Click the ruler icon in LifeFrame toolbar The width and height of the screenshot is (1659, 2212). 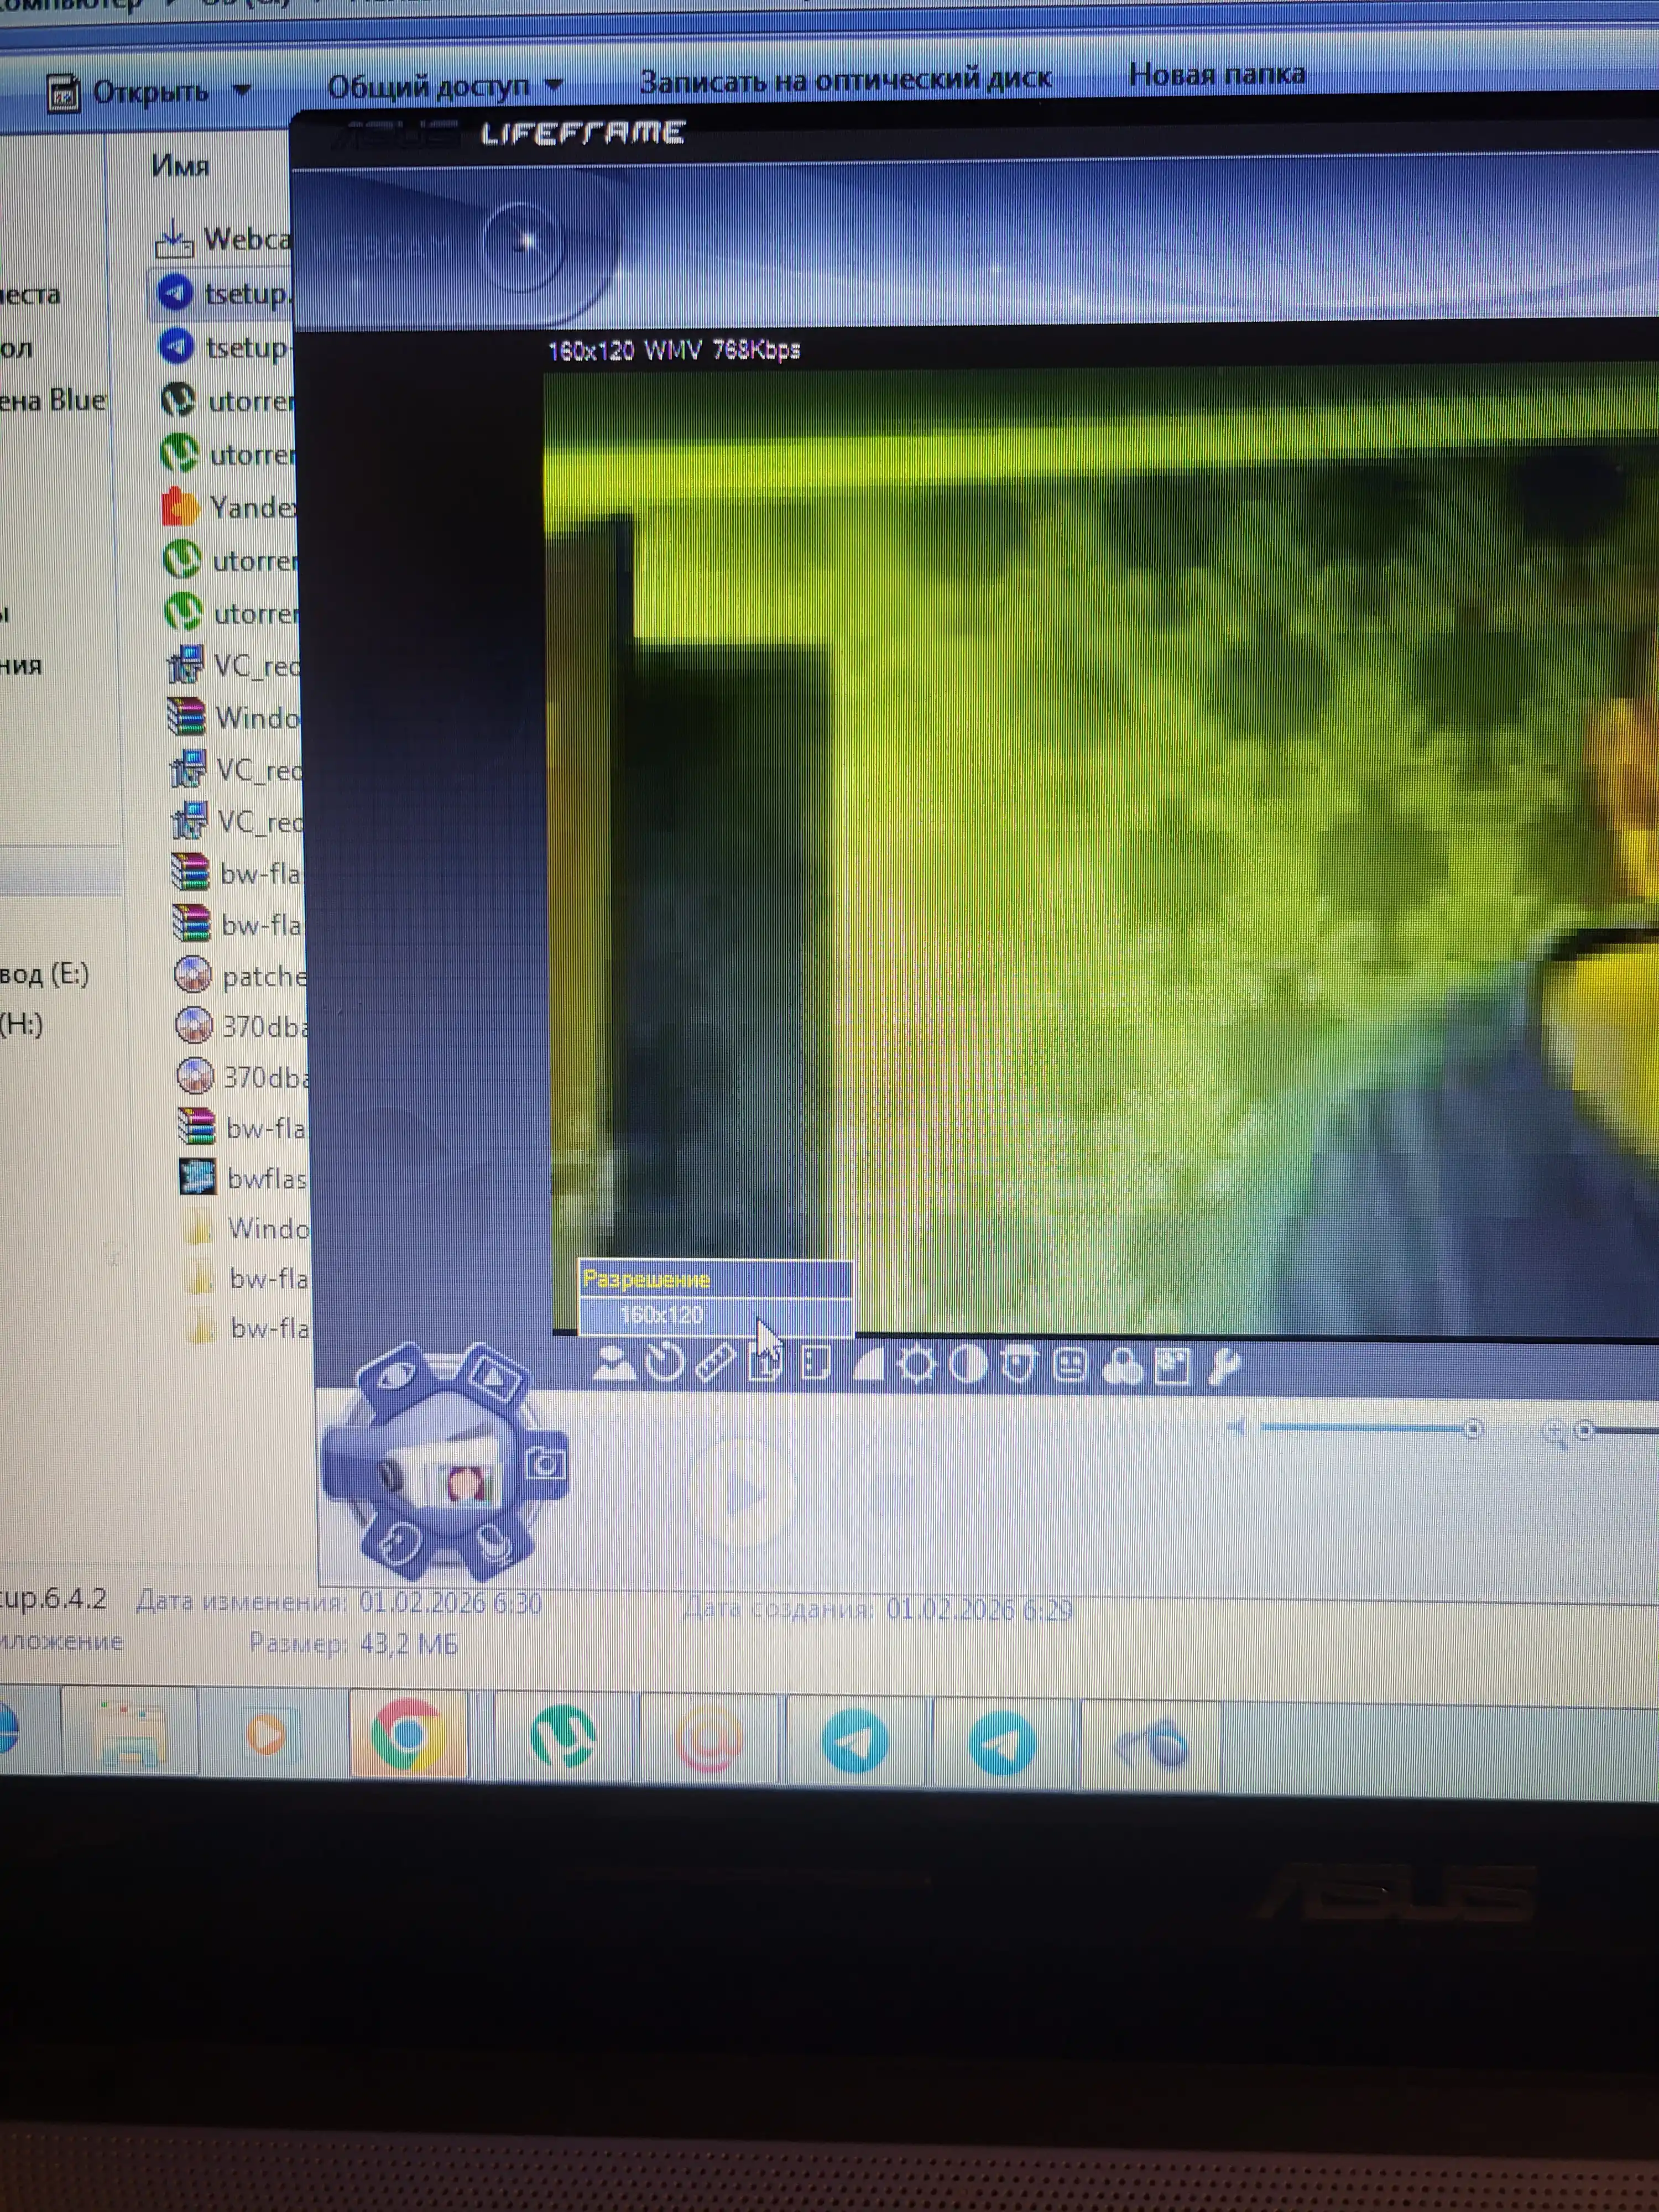tap(715, 1364)
